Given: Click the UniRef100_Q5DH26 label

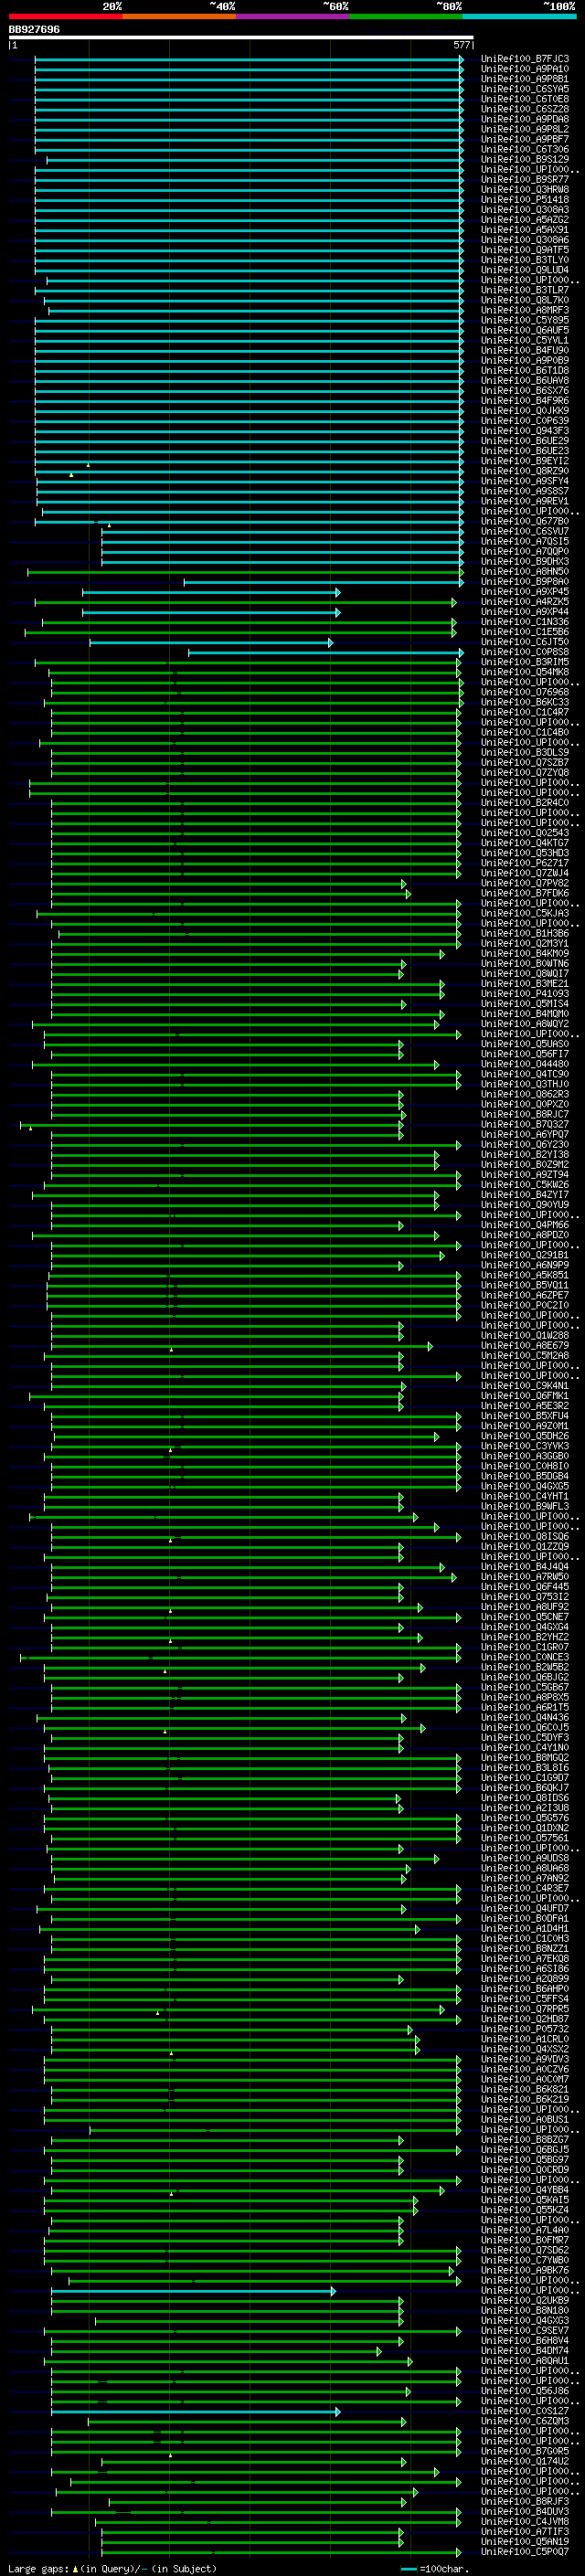Looking at the screenshot, I should 524,1436.
